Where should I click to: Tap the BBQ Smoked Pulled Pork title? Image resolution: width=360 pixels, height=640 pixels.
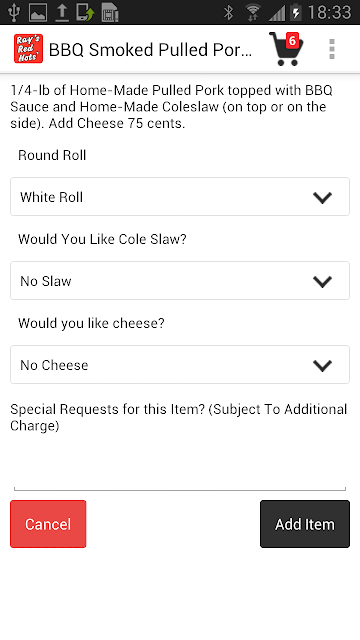150,50
